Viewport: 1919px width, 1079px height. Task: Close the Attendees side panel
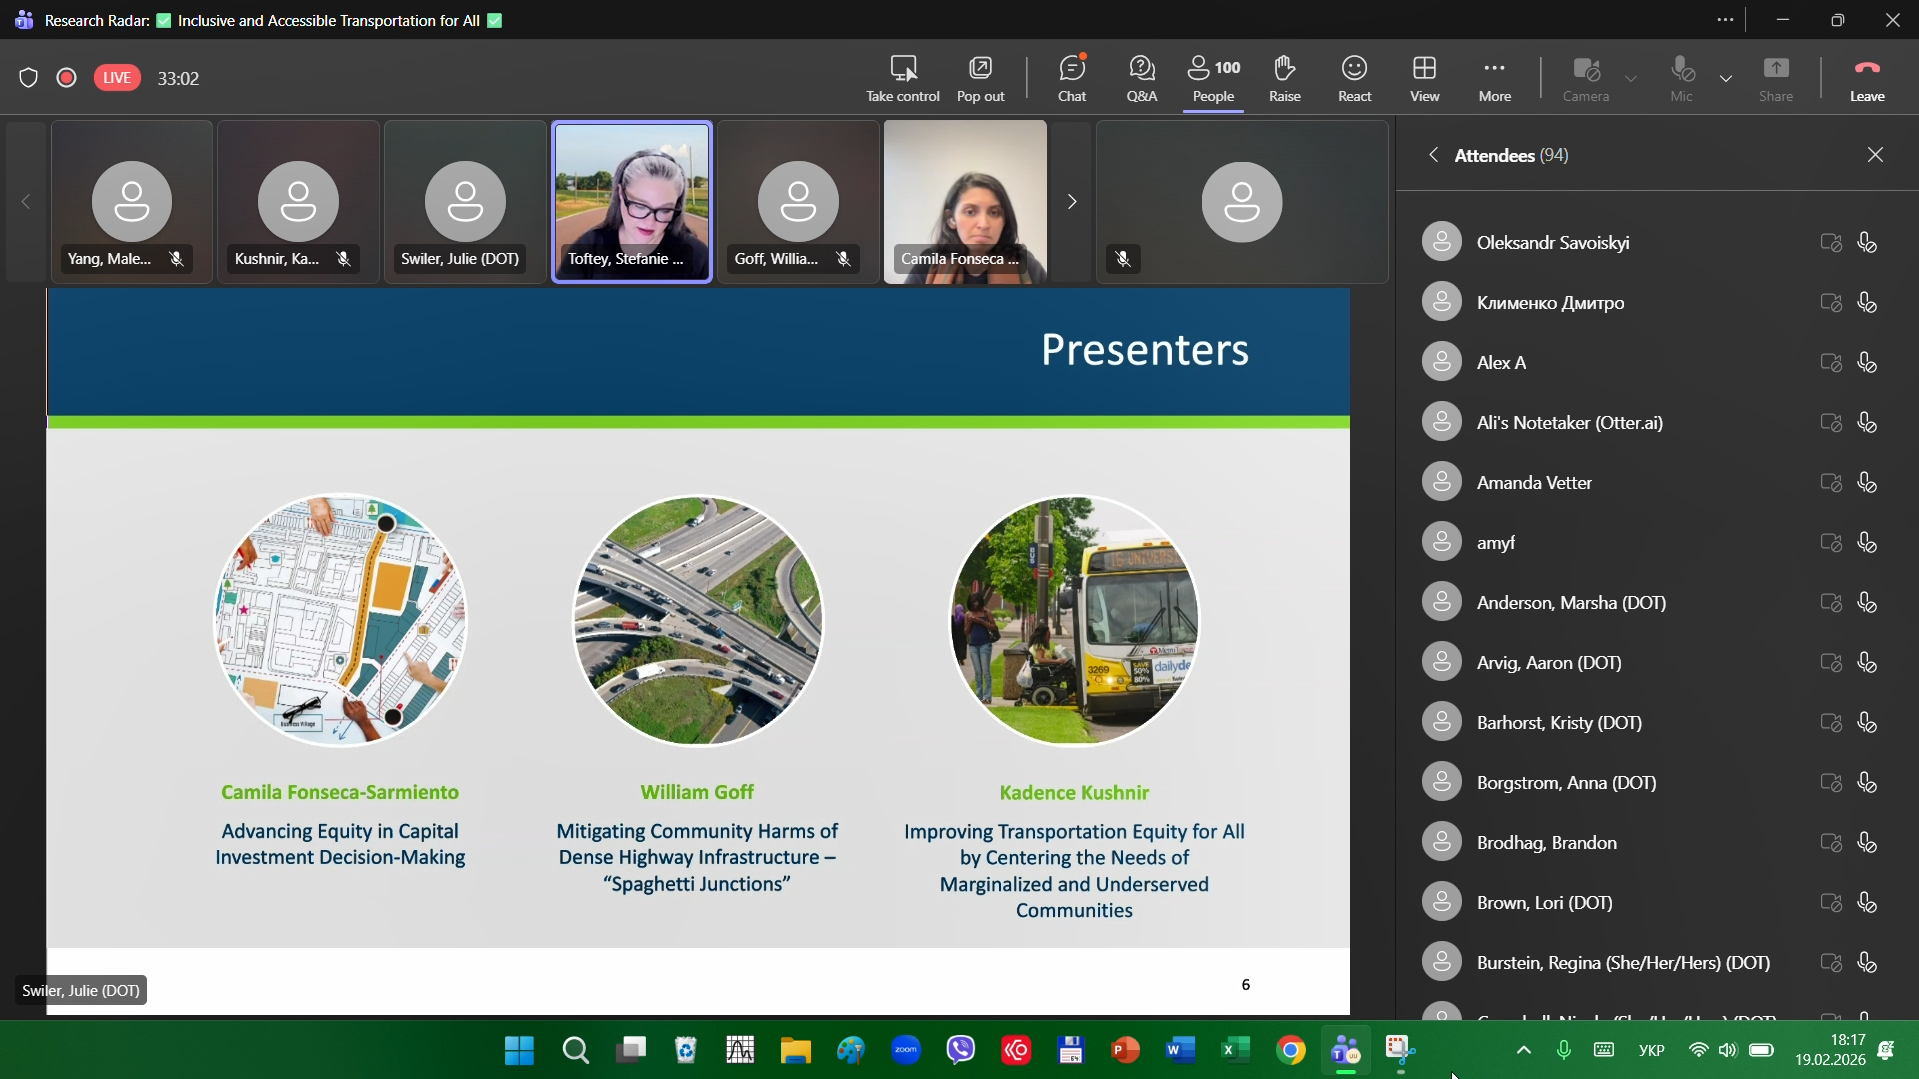click(x=1875, y=155)
